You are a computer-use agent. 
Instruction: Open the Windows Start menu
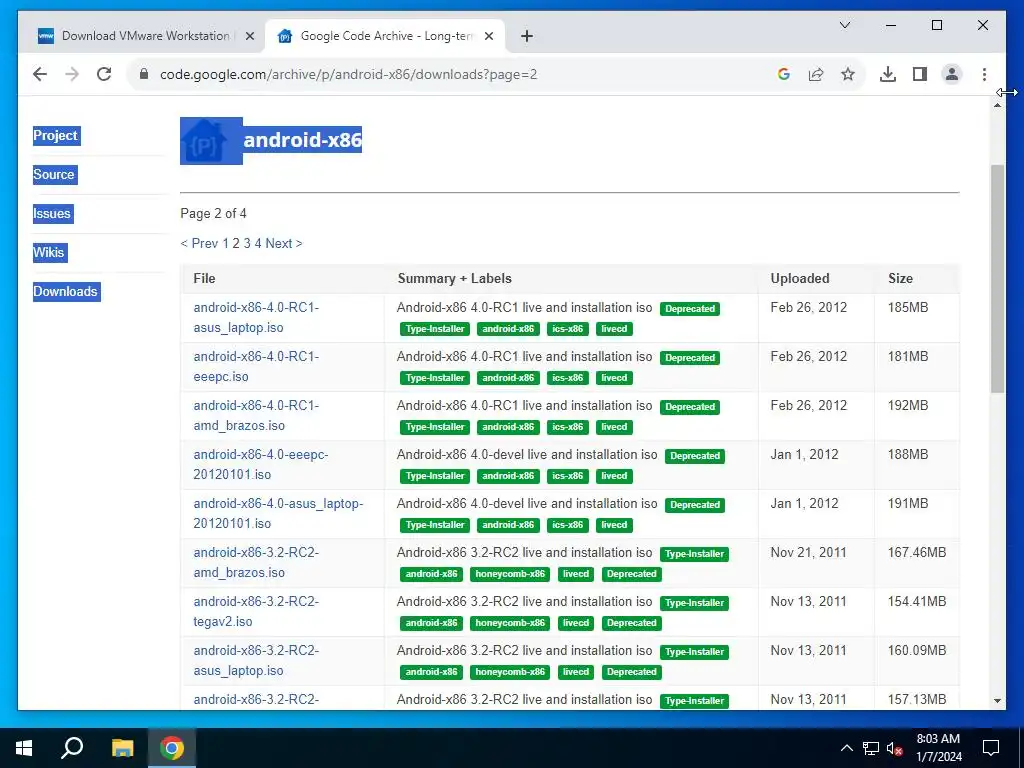pyautogui.click(x=24, y=748)
